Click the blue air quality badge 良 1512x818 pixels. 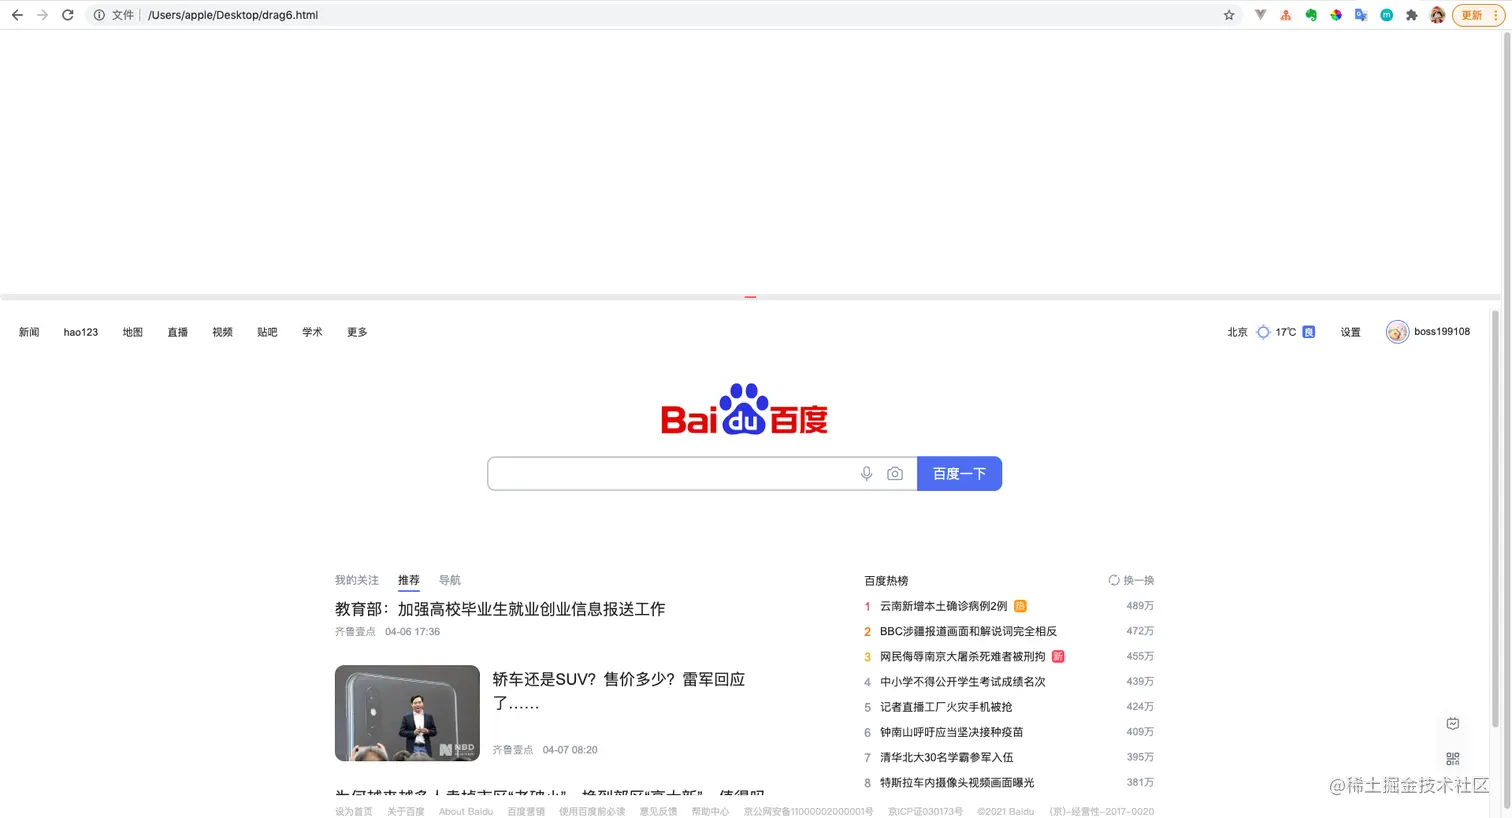[x=1308, y=332]
